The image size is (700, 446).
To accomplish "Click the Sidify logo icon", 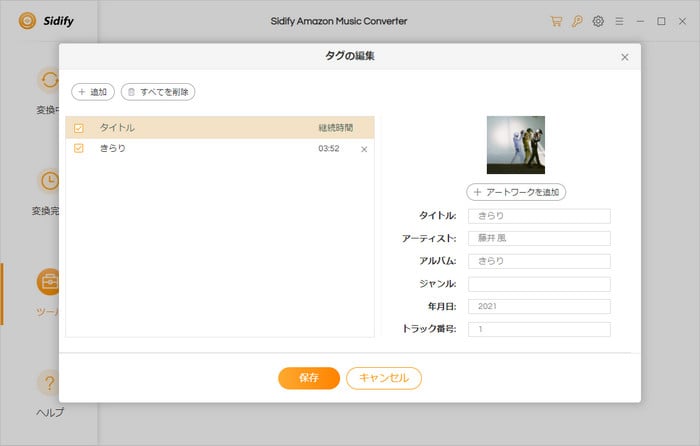I will (27, 21).
